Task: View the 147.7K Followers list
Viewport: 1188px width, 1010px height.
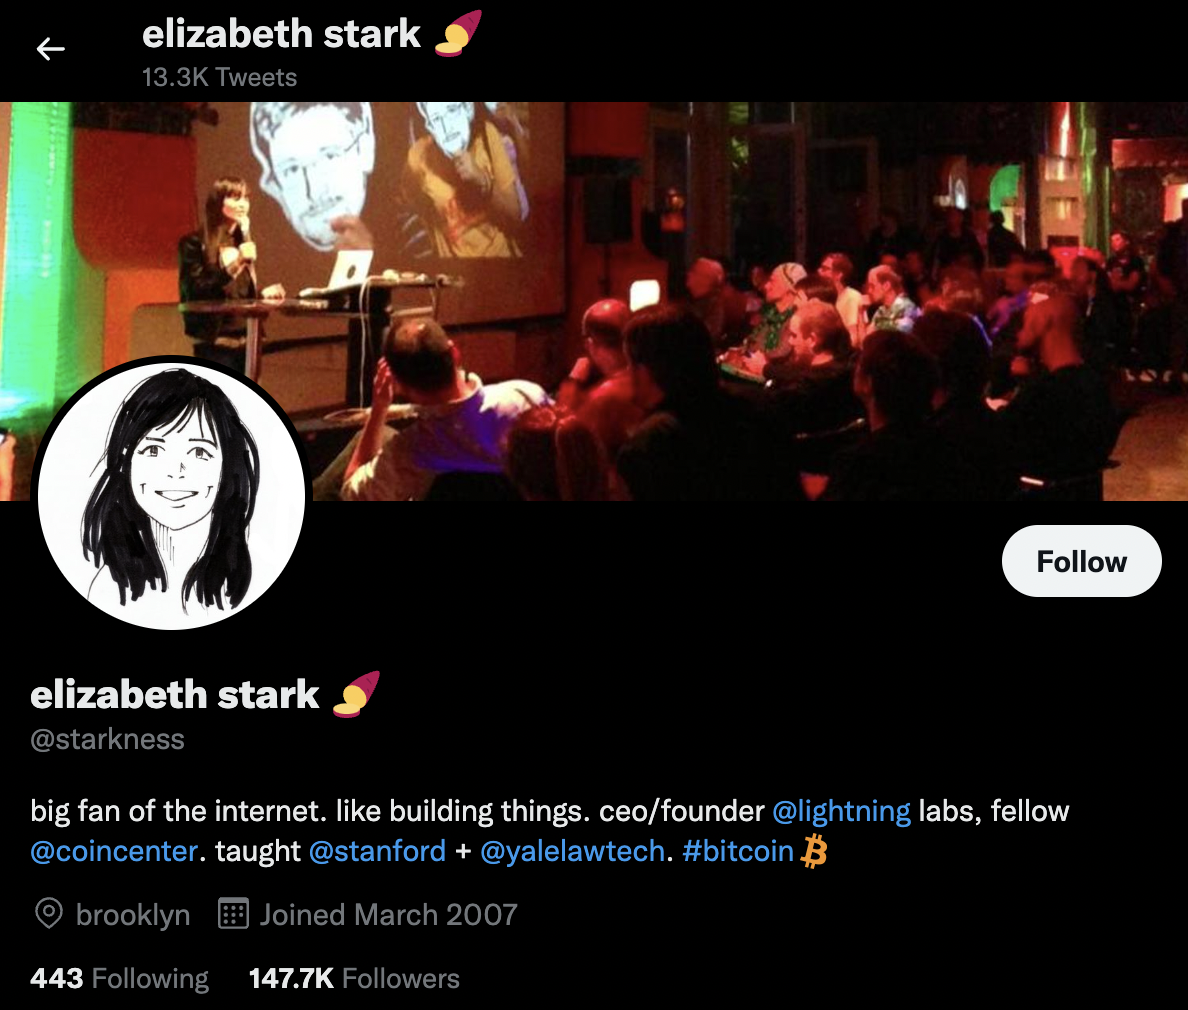Action: [354, 978]
